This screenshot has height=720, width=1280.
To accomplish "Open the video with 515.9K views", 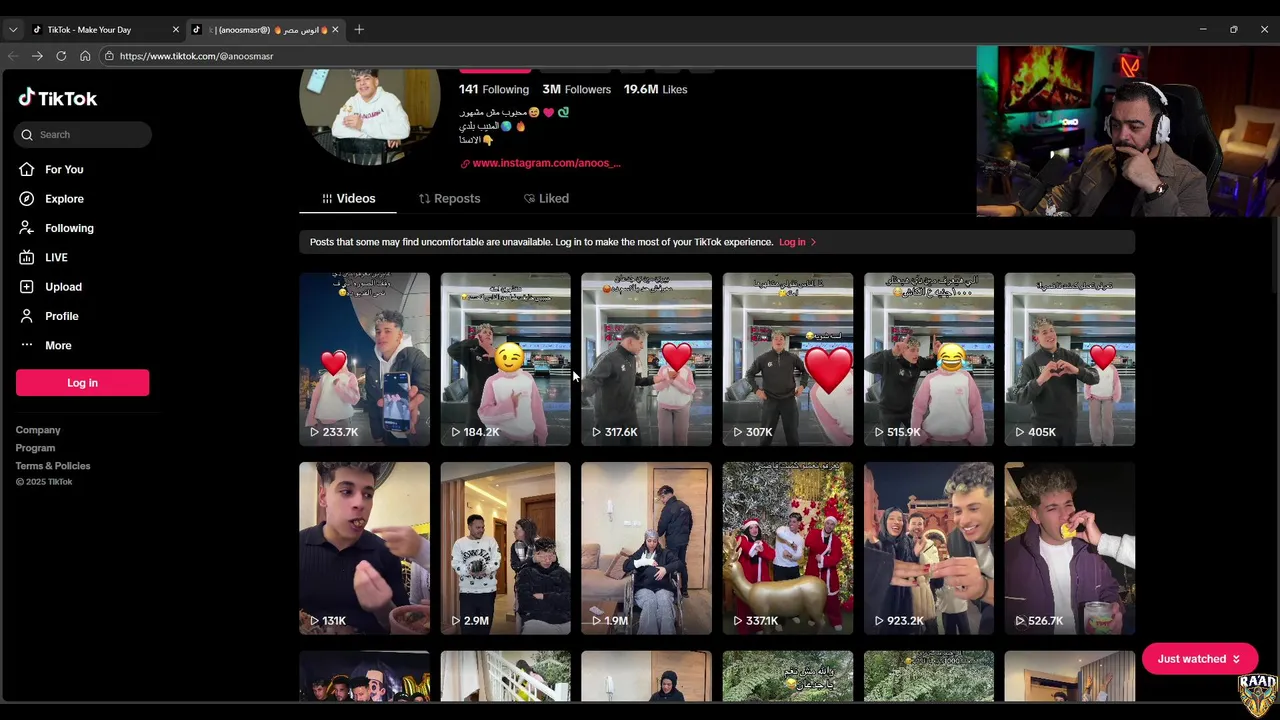I will (x=929, y=359).
